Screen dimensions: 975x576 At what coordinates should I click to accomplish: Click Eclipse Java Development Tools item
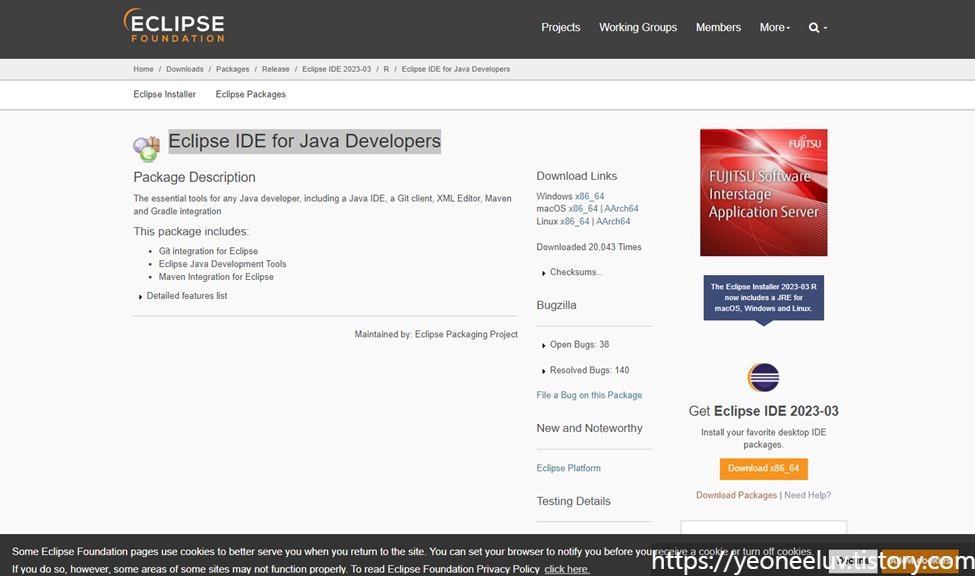223,264
